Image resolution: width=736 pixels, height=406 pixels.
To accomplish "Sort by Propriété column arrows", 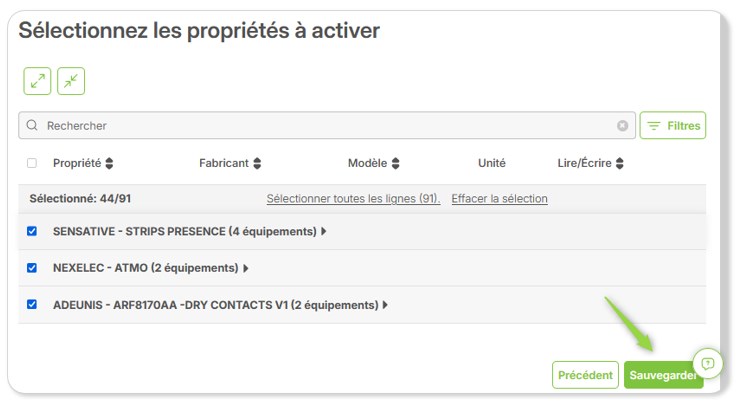I will (x=109, y=163).
